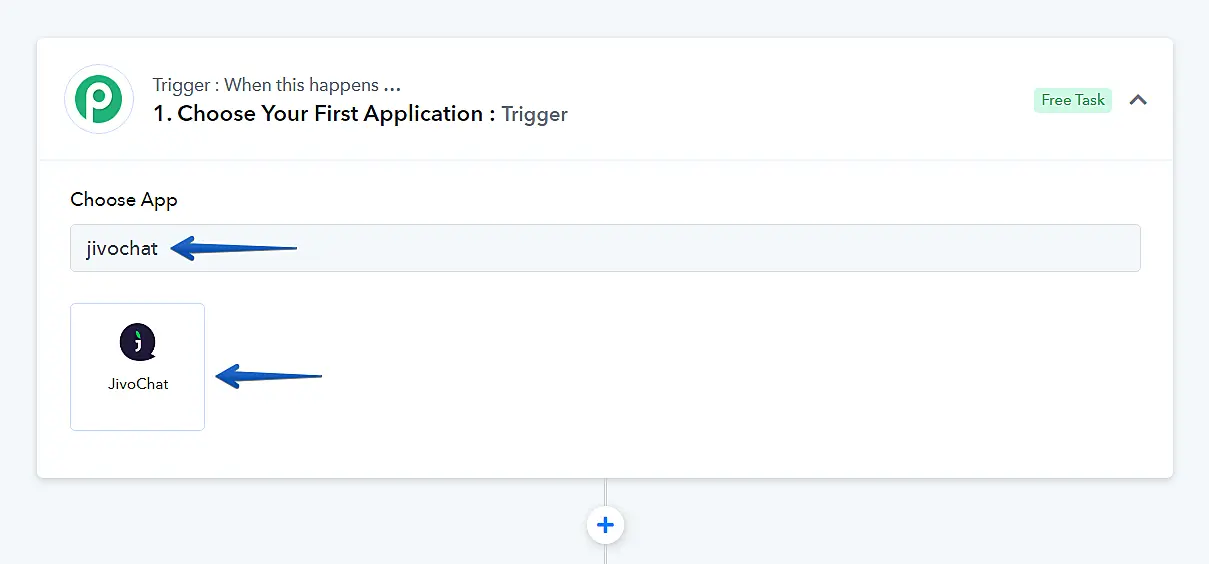Collapse the trigger step using the chevron

coord(1138,100)
